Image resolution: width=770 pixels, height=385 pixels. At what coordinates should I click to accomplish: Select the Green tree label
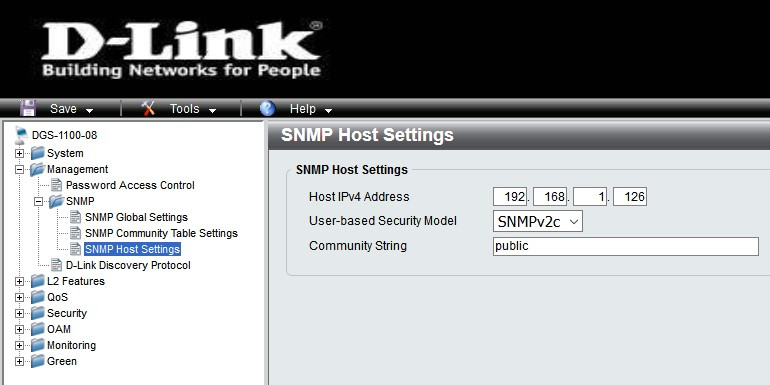(x=62, y=361)
